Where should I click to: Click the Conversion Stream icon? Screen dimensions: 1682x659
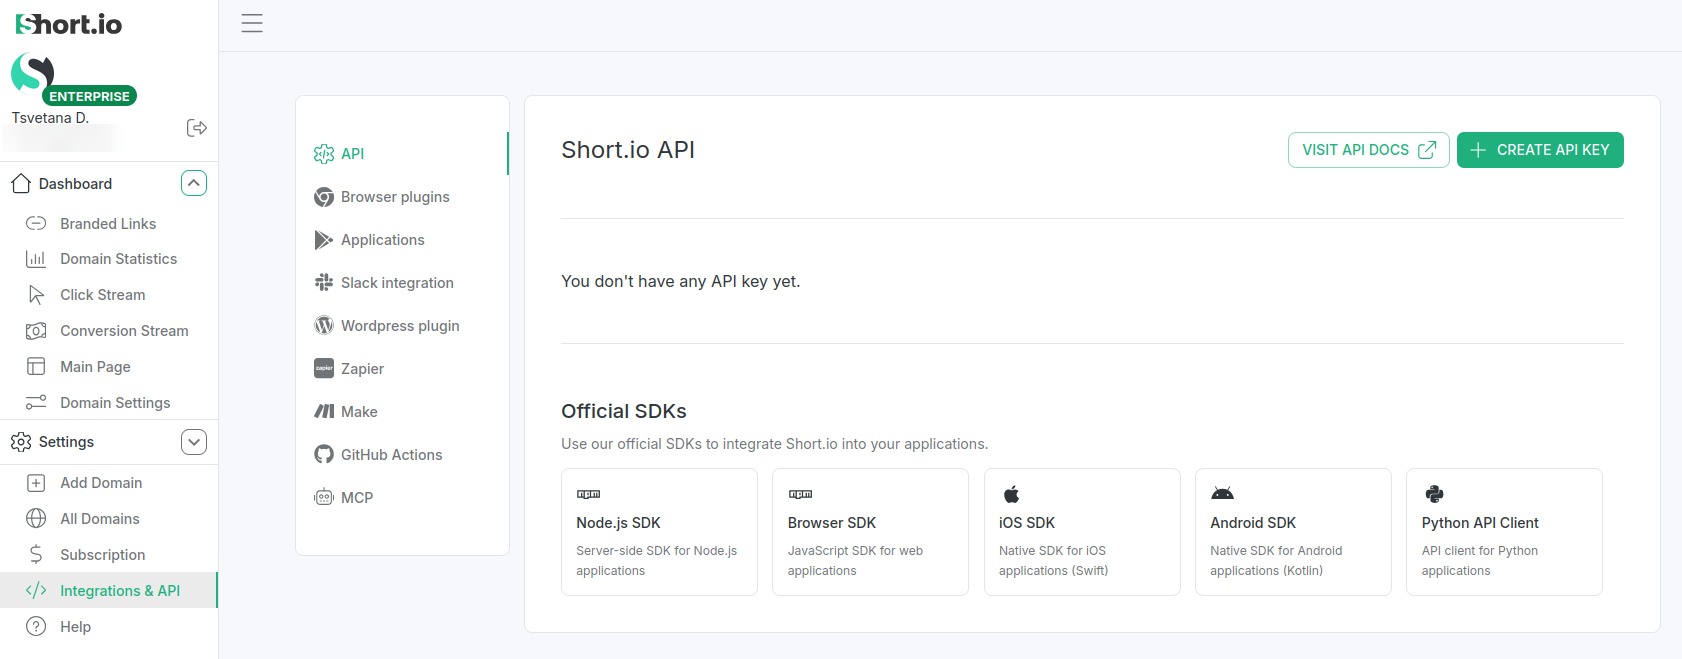click(36, 331)
